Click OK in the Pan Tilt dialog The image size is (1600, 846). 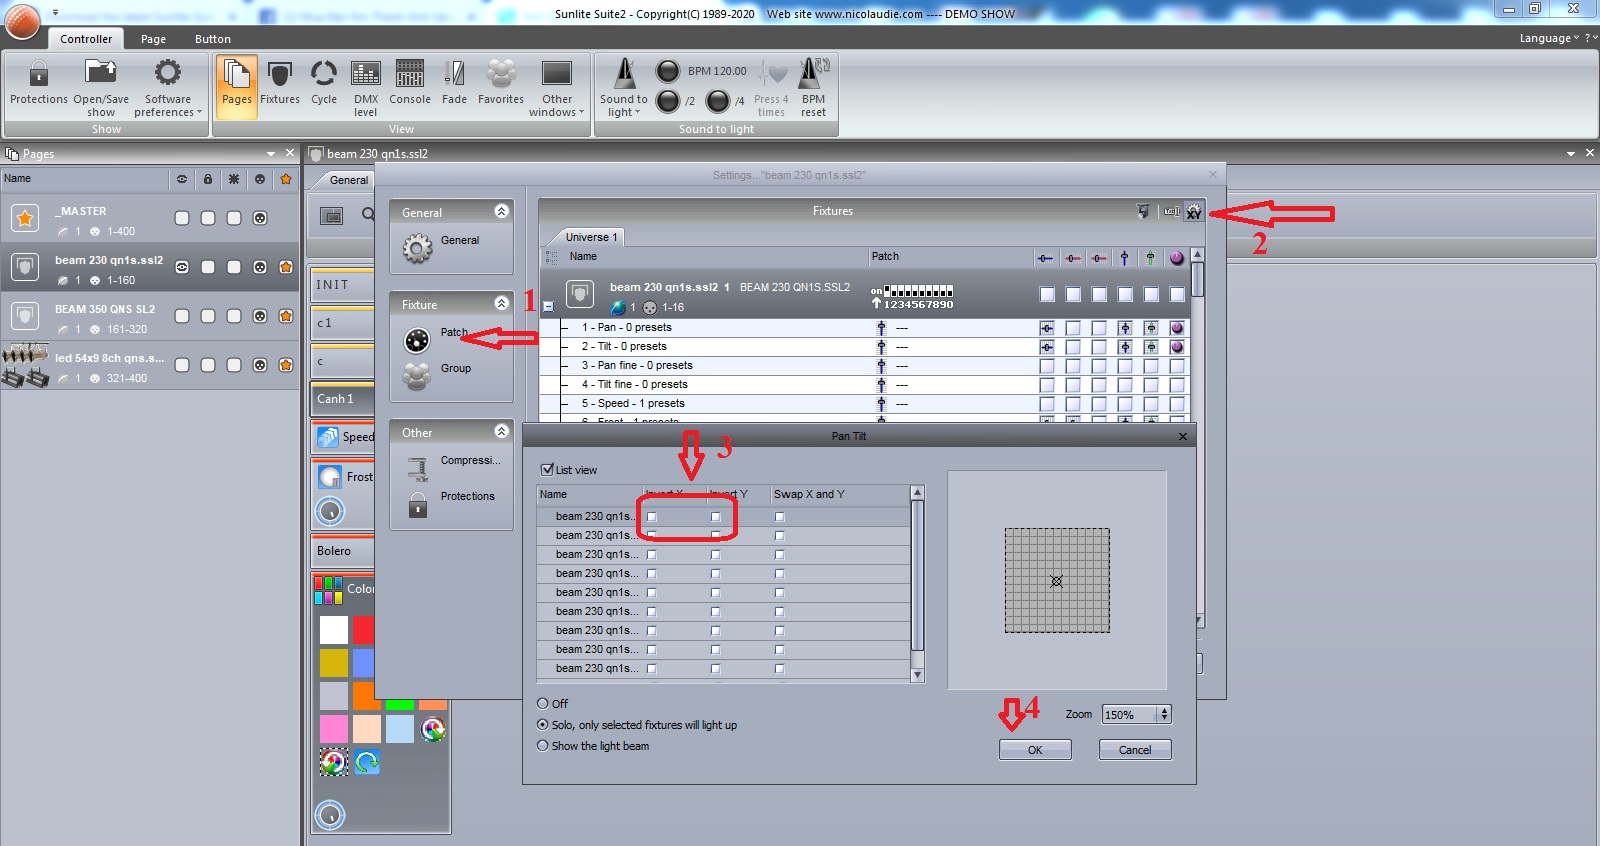[x=1035, y=750]
